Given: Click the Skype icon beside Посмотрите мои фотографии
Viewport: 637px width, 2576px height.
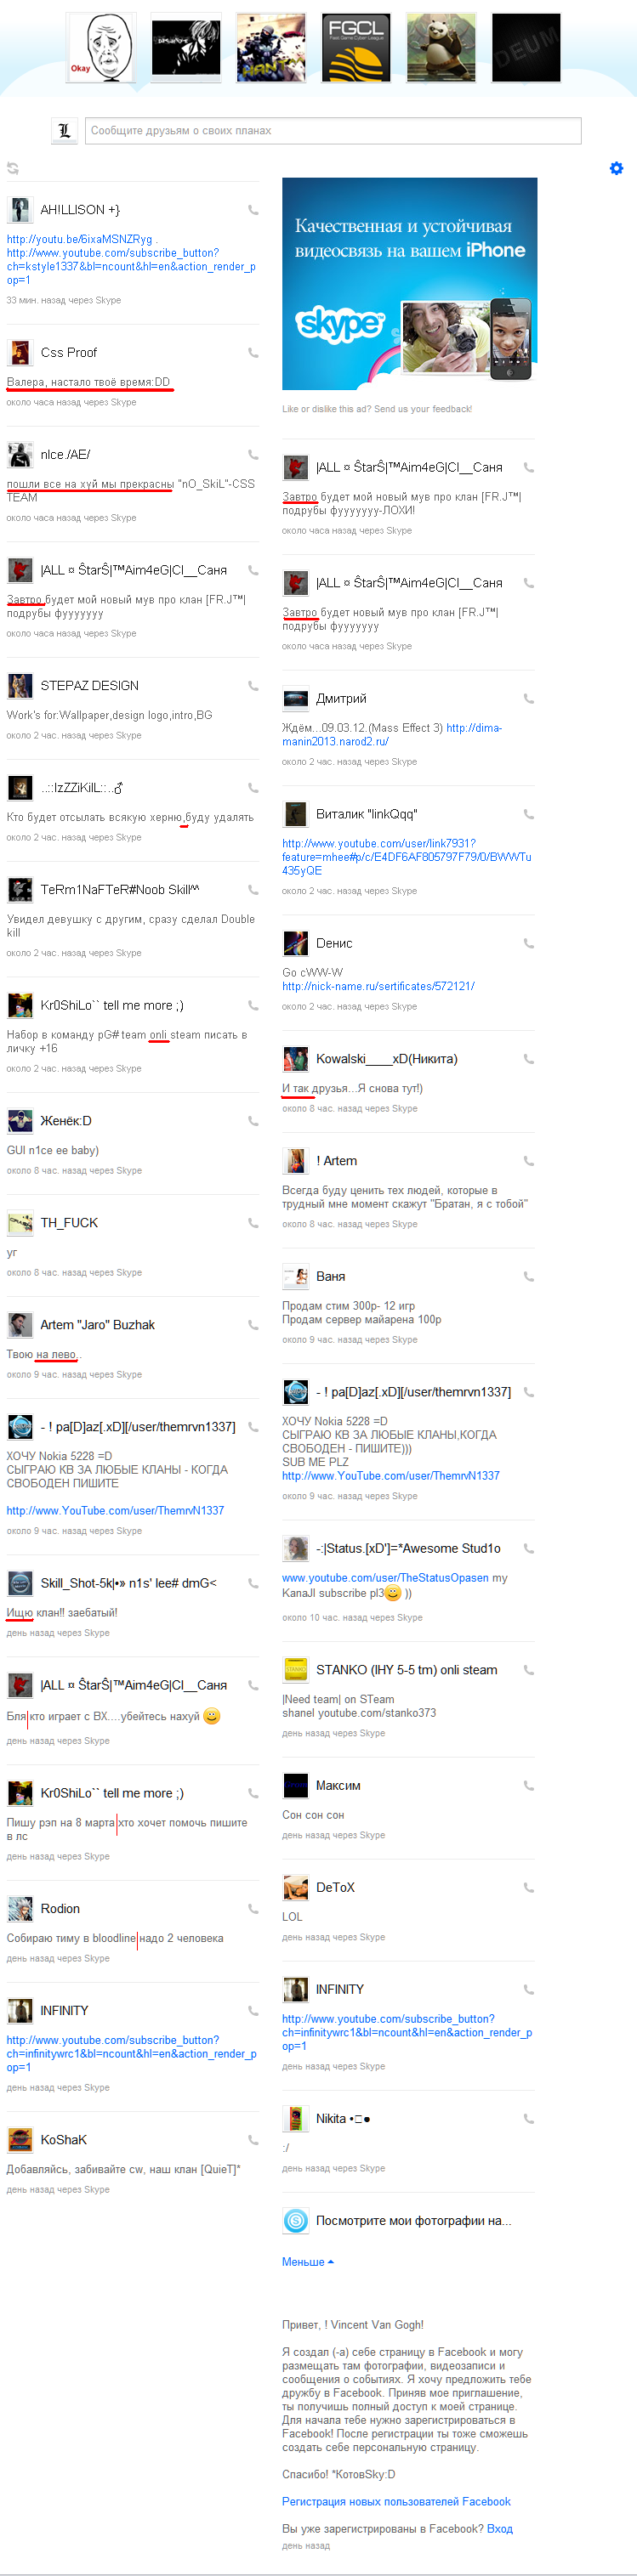Looking at the screenshot, I should (296, 2221).
